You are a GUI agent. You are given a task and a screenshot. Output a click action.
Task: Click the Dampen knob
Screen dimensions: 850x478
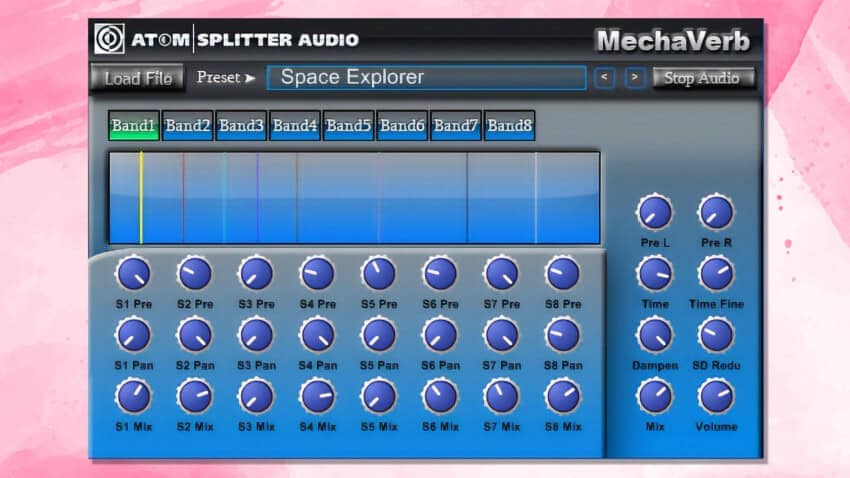click(x=655, y=335)
